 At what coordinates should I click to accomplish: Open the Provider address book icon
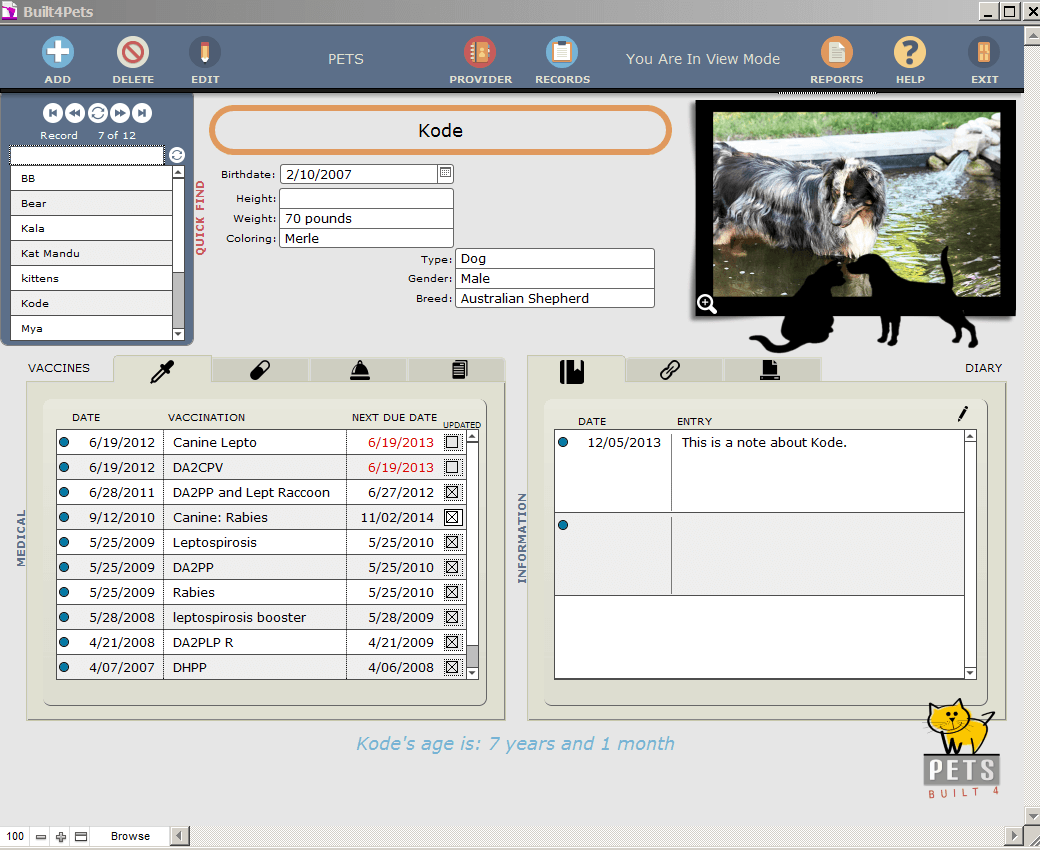480,52
